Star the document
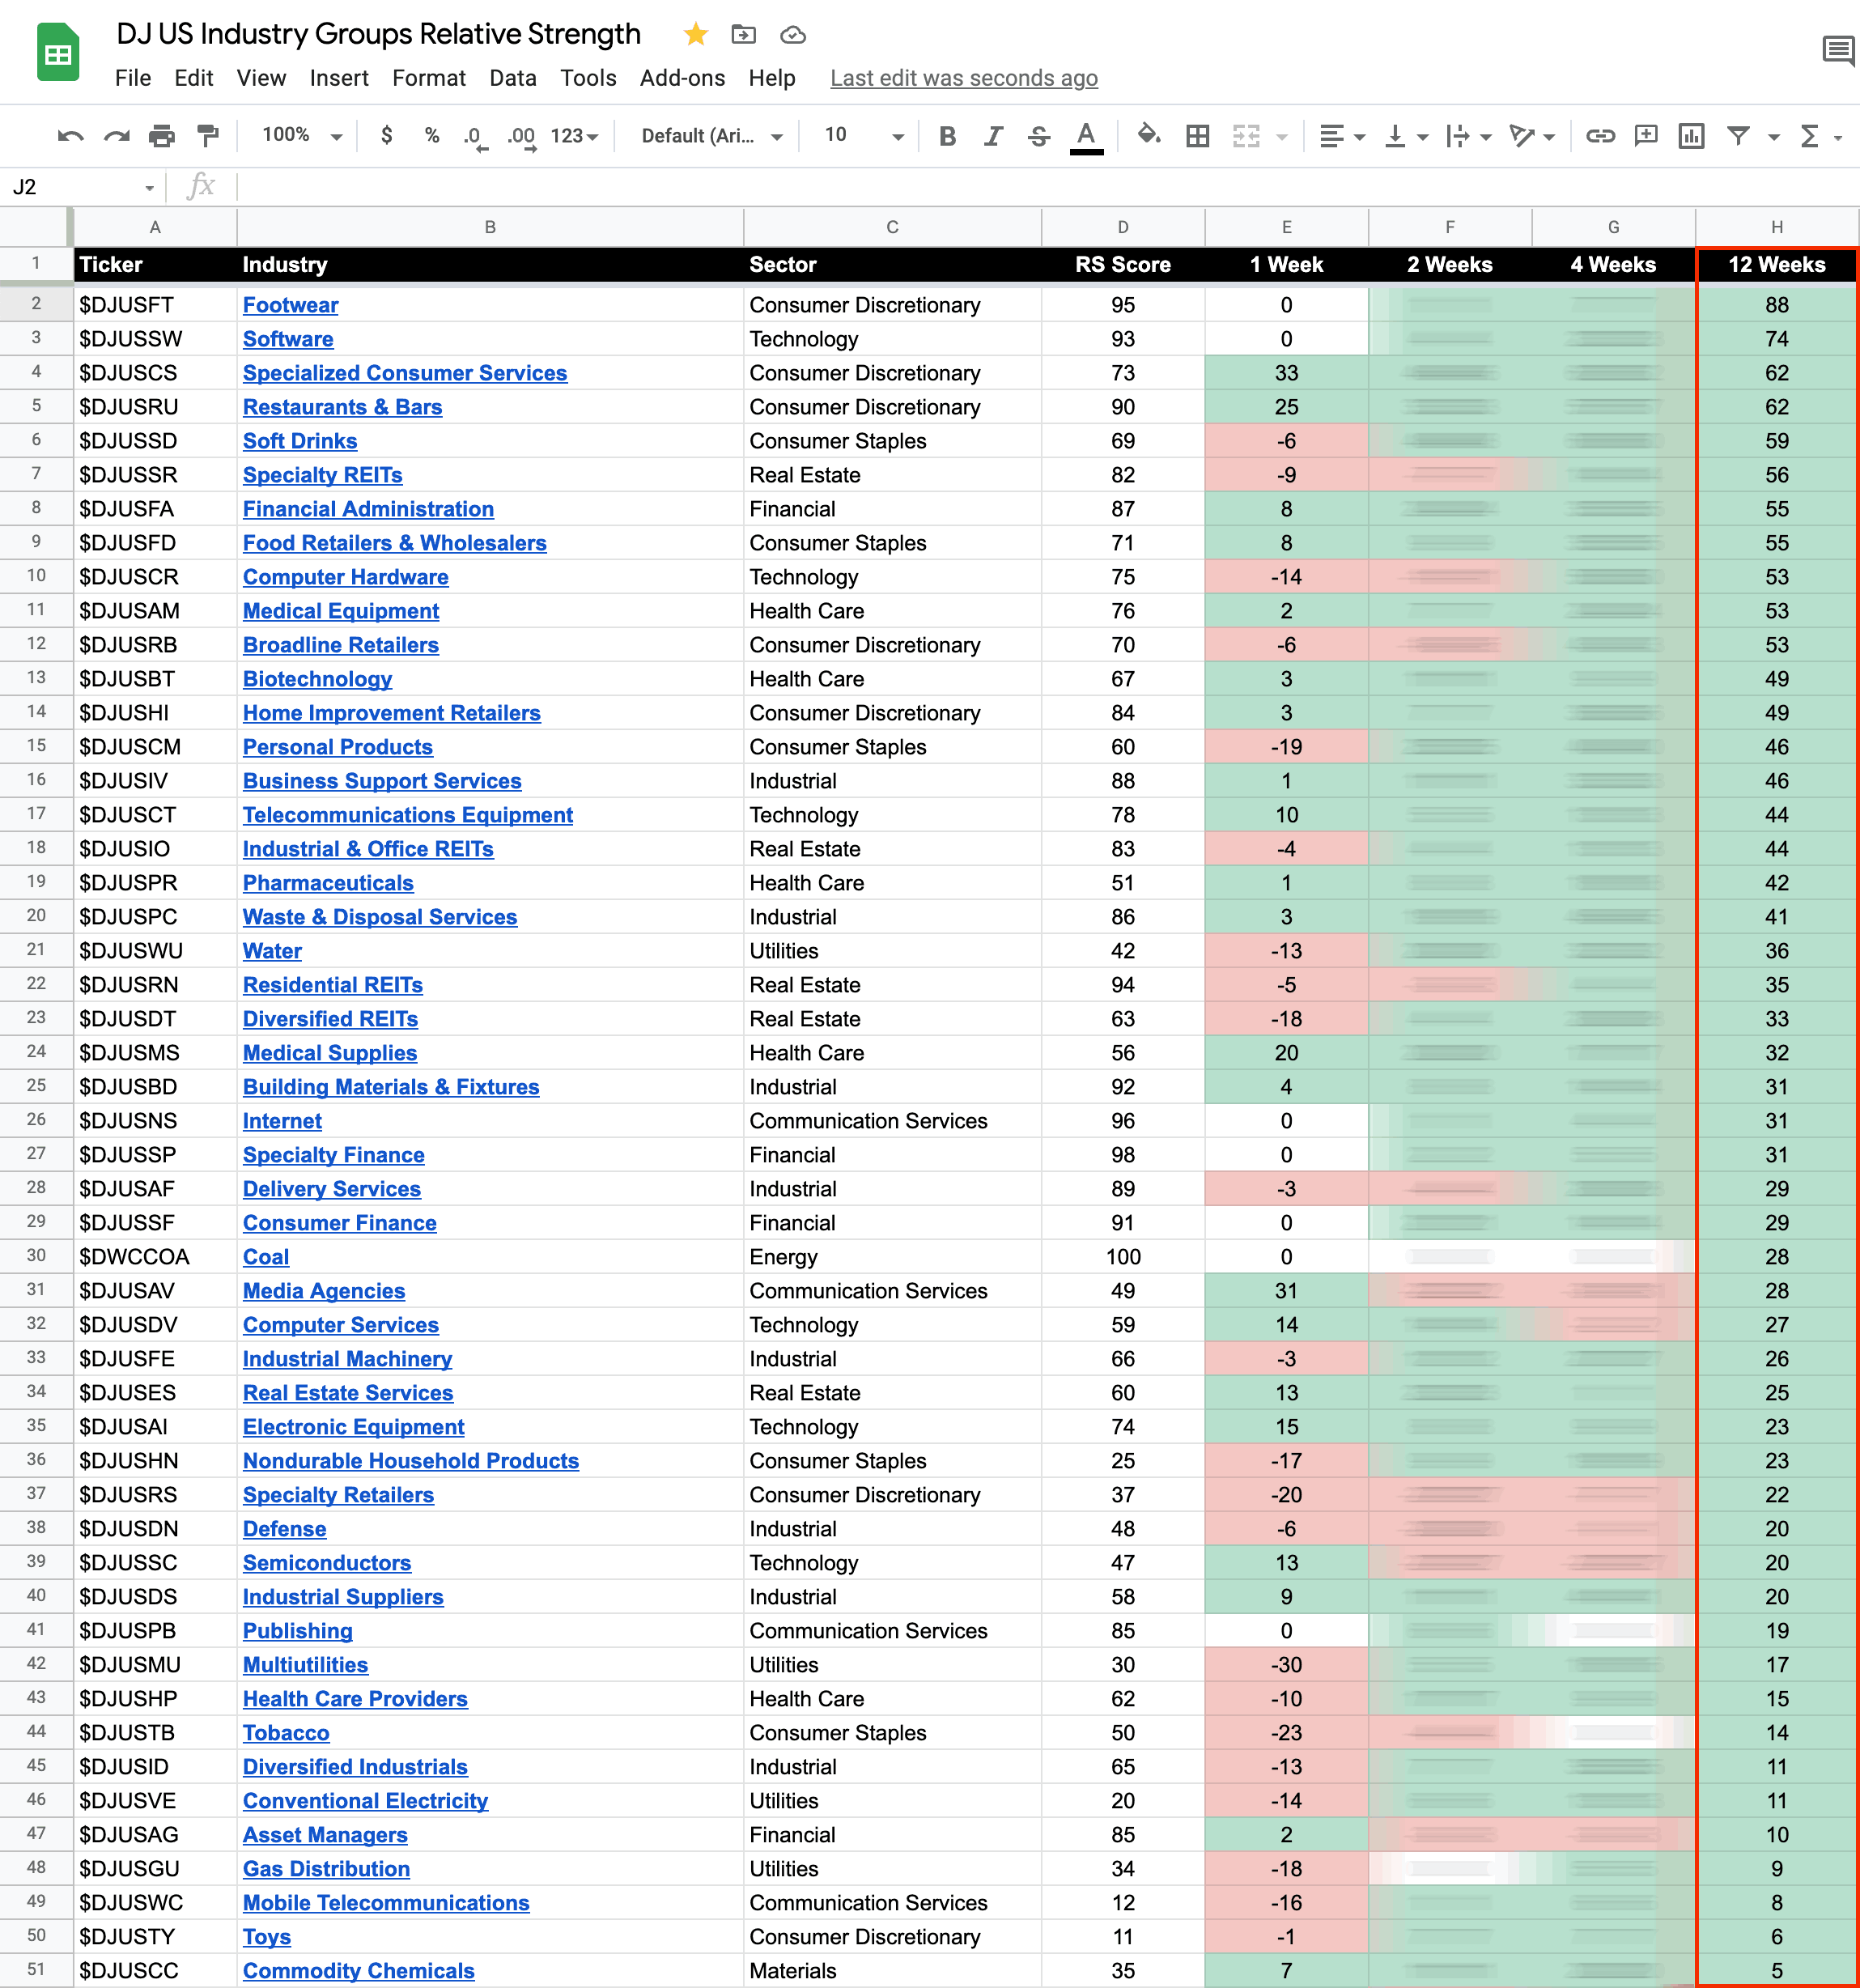 click(696, 35)
